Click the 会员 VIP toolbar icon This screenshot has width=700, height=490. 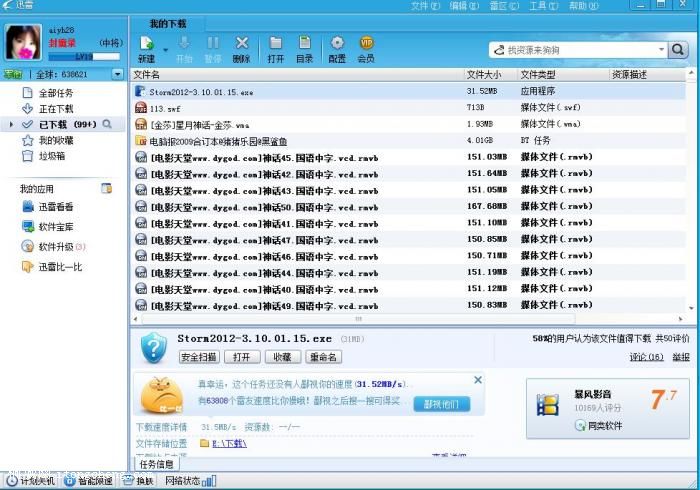pyautogui.click(x=366, y=44)
